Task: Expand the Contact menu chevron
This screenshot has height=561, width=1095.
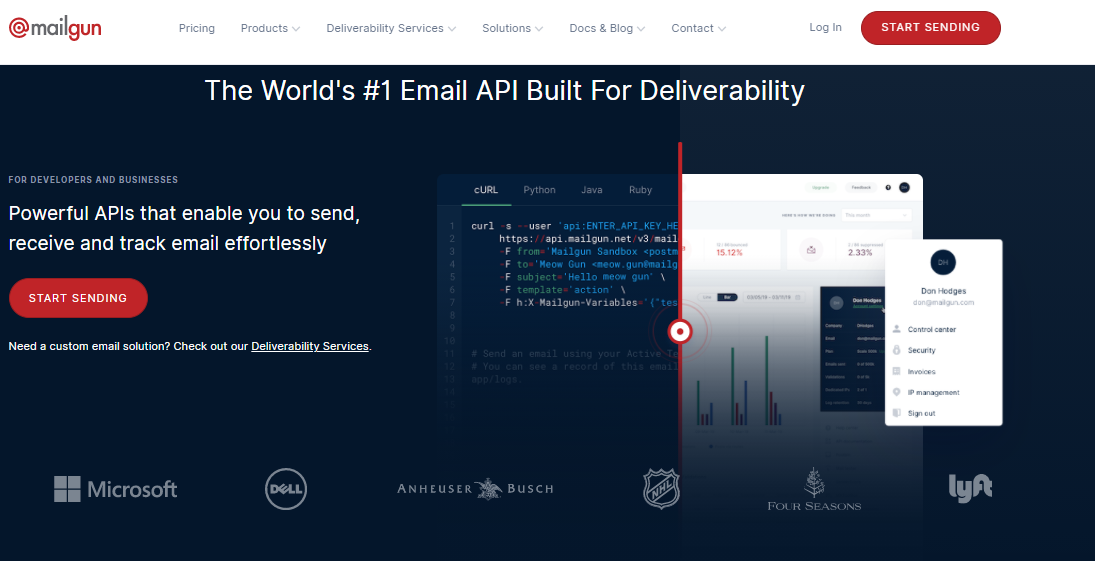Action: 722,29
